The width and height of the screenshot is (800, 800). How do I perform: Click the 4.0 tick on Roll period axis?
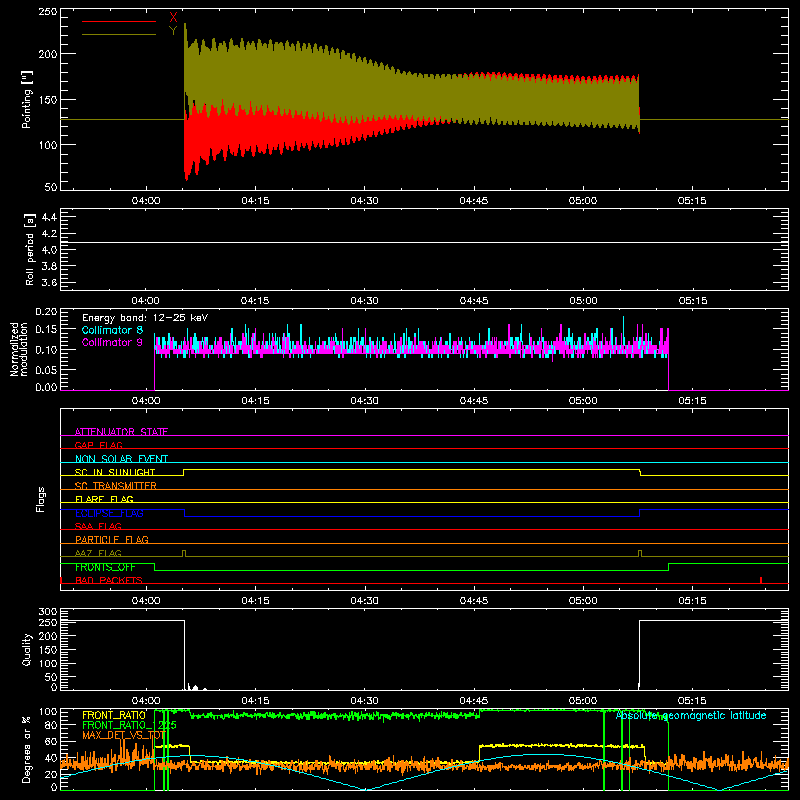49,250
